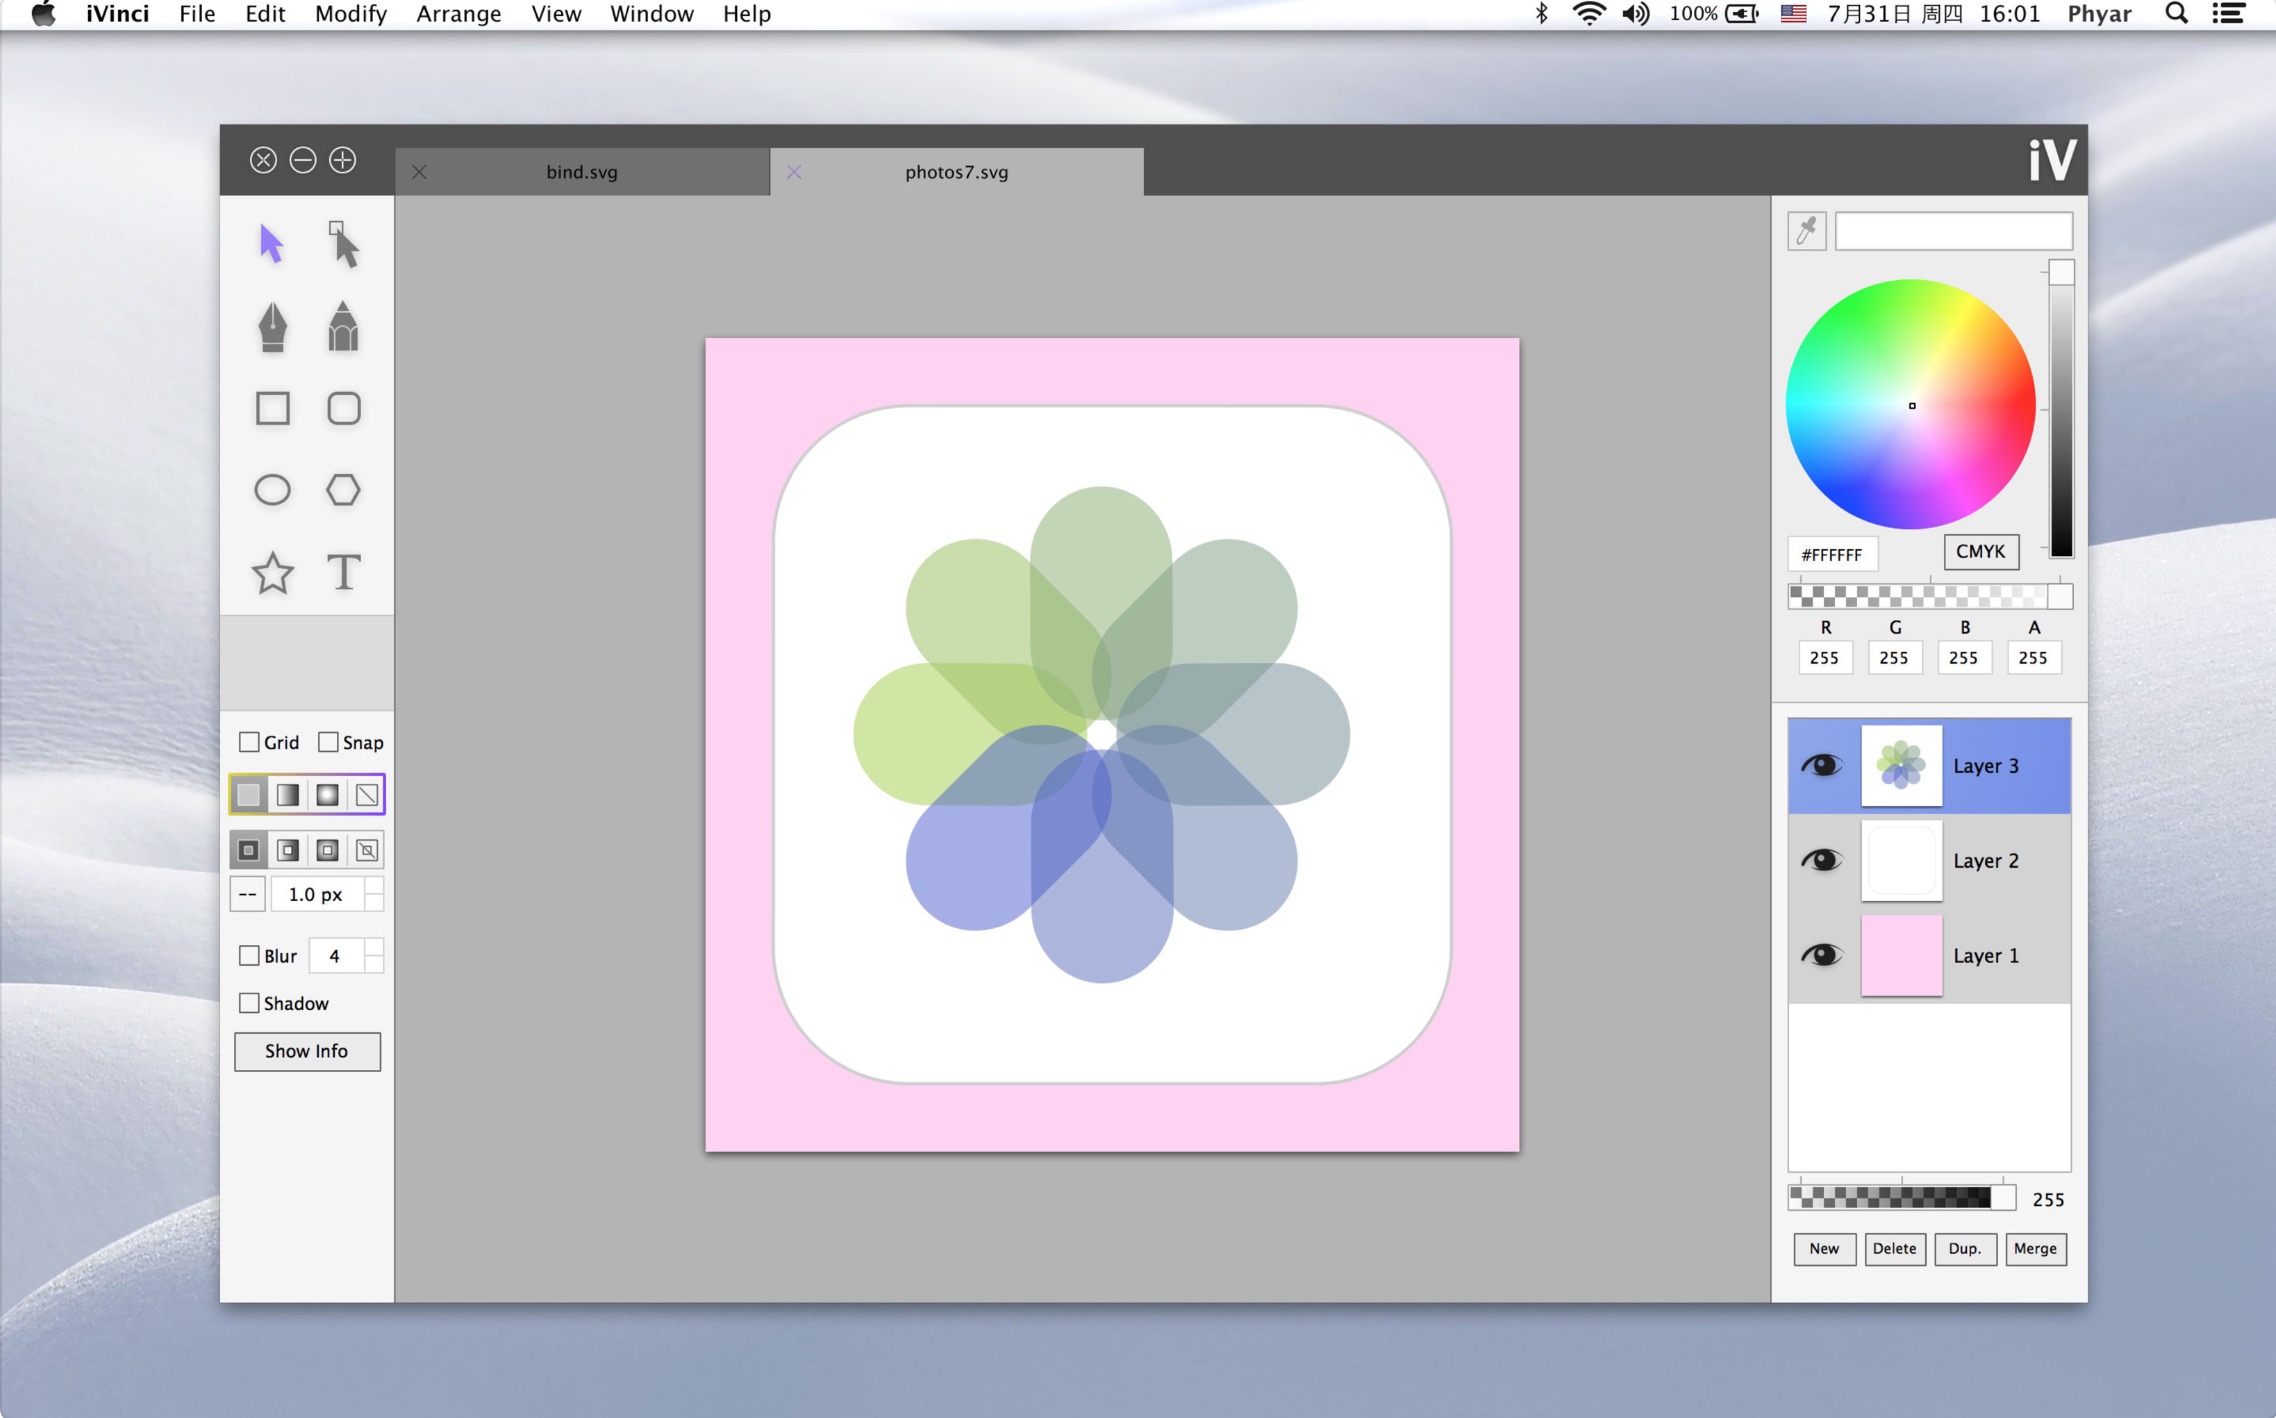
Task: Click the Blur amount stepper
Action: point(374,956)
